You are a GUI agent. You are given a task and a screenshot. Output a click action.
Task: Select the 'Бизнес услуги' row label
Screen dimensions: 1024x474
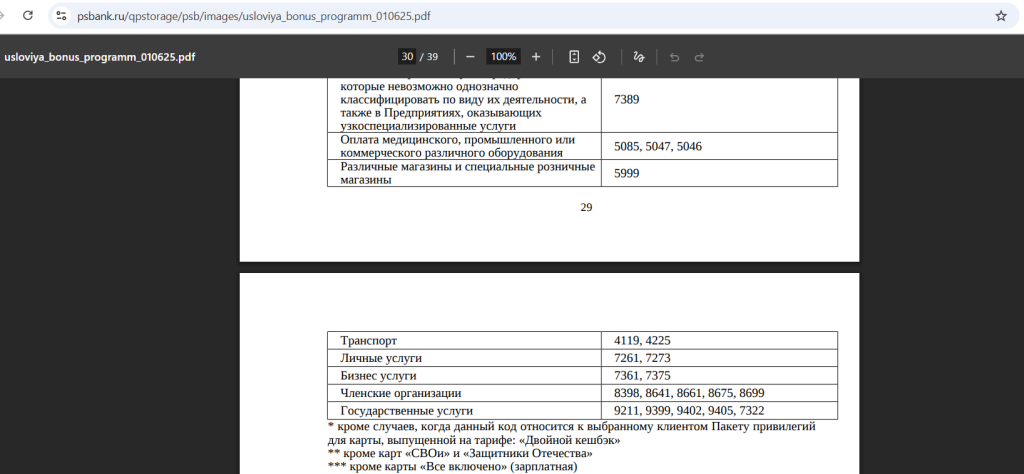pyautogui.click(x=378, y=376)
